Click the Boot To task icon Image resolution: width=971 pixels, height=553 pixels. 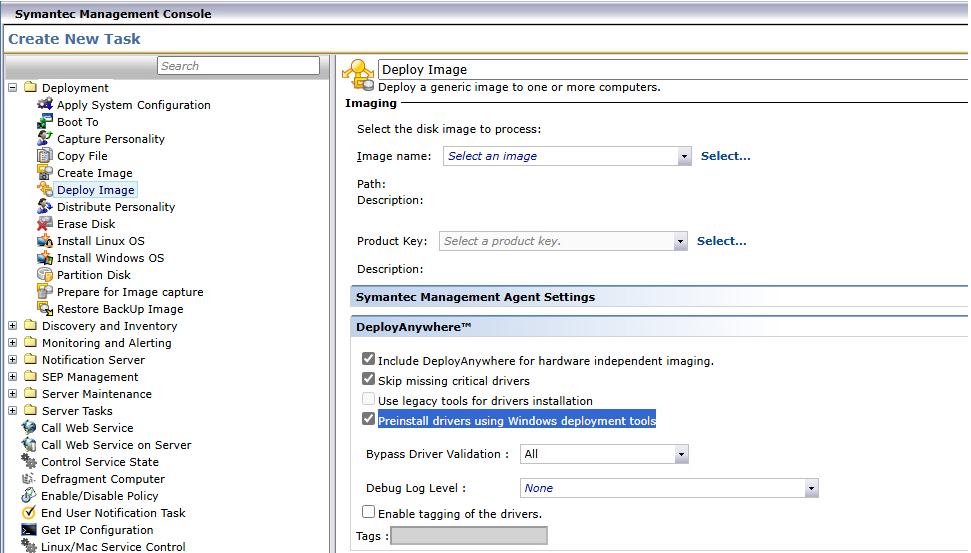click(45, 122)
